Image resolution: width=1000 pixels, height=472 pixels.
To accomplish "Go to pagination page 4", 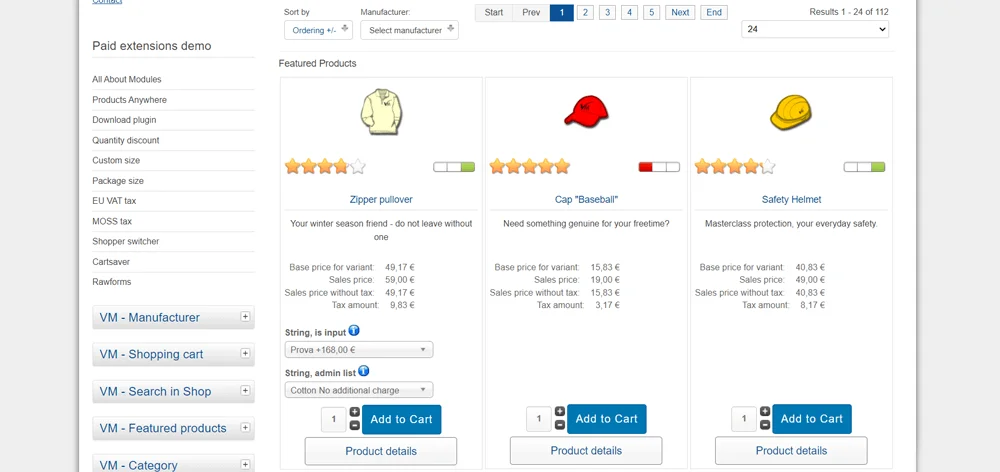I will 629,12.
